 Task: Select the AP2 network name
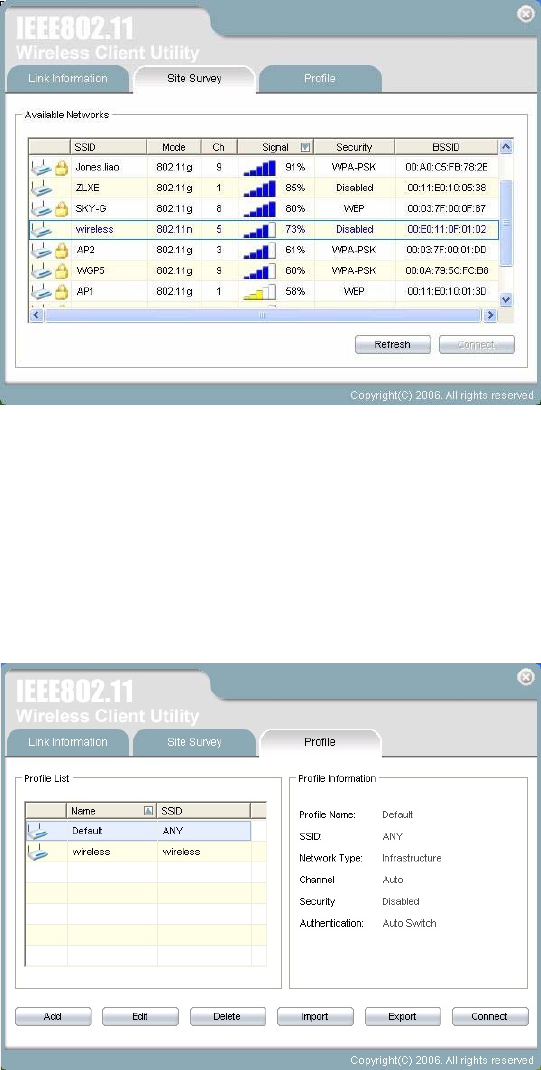click(85, 250)
